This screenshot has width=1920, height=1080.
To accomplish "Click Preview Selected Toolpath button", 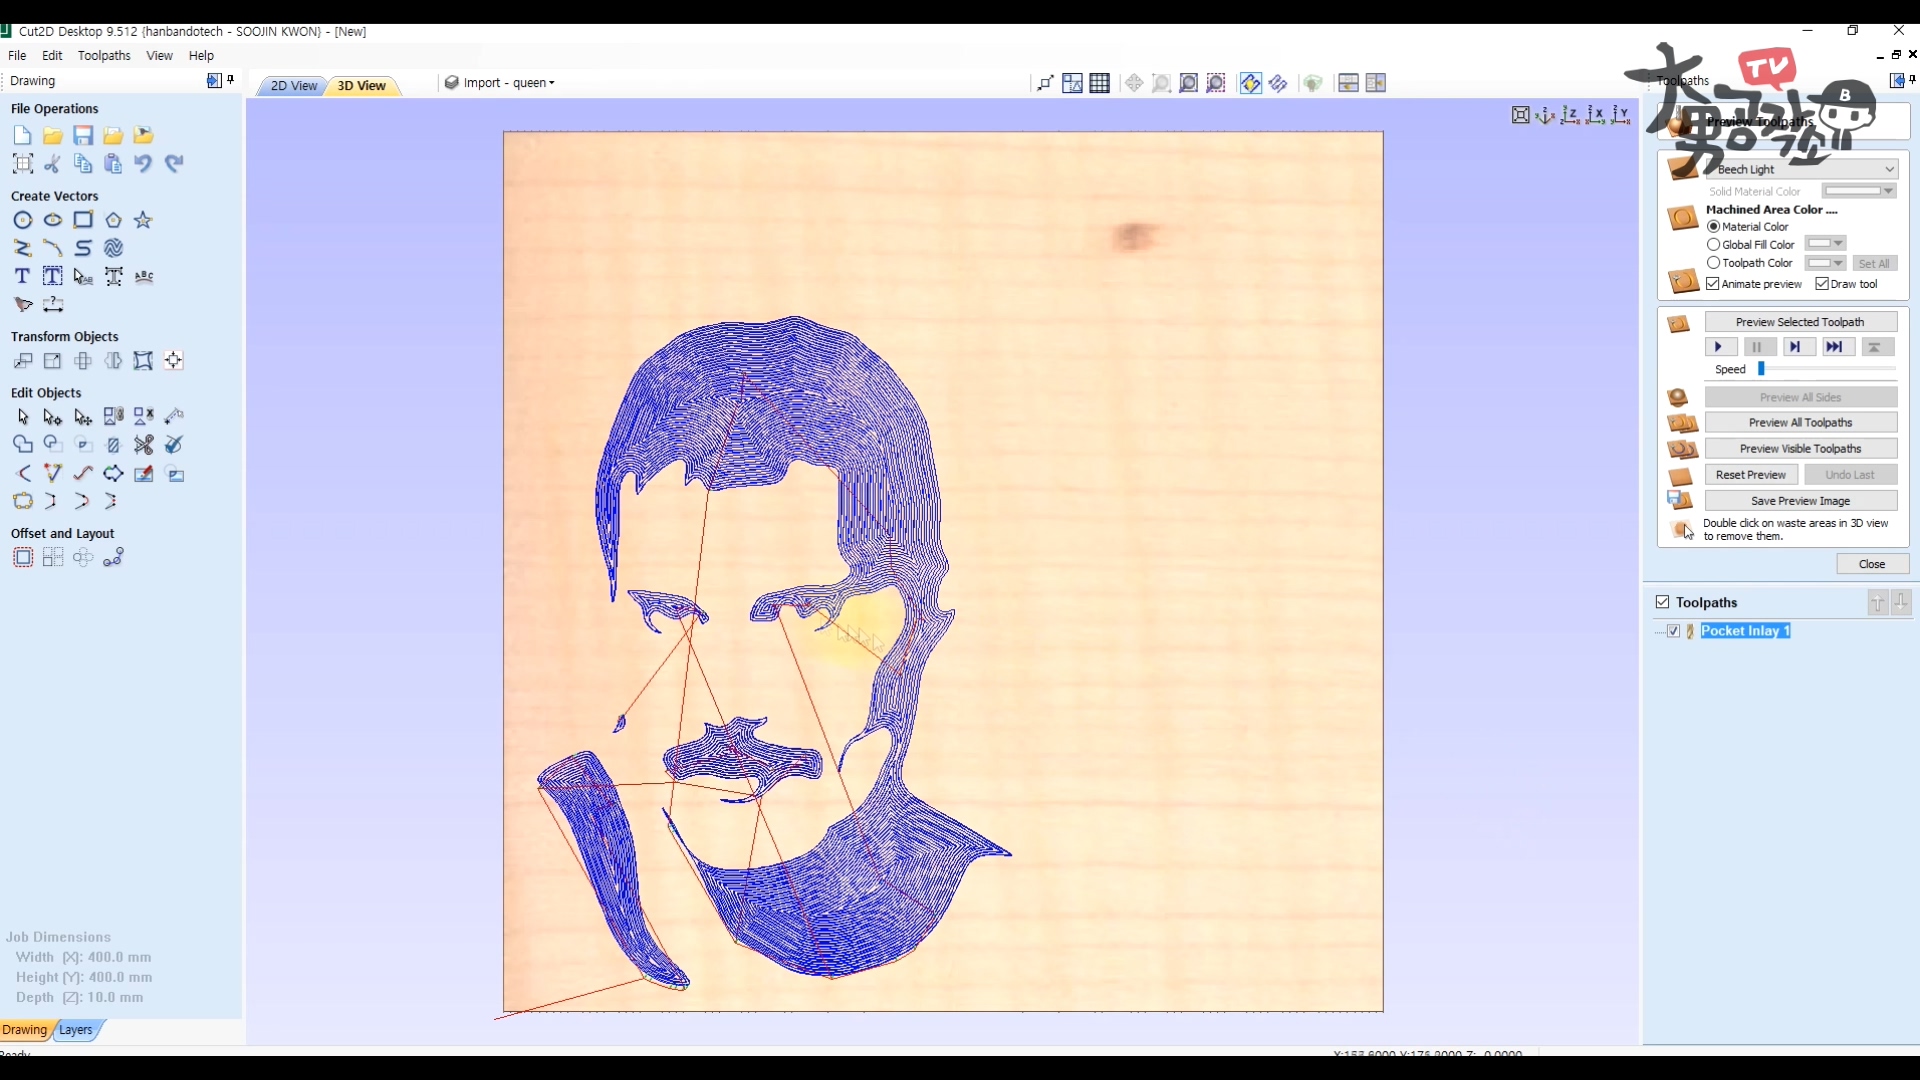I will (1800, 322).
